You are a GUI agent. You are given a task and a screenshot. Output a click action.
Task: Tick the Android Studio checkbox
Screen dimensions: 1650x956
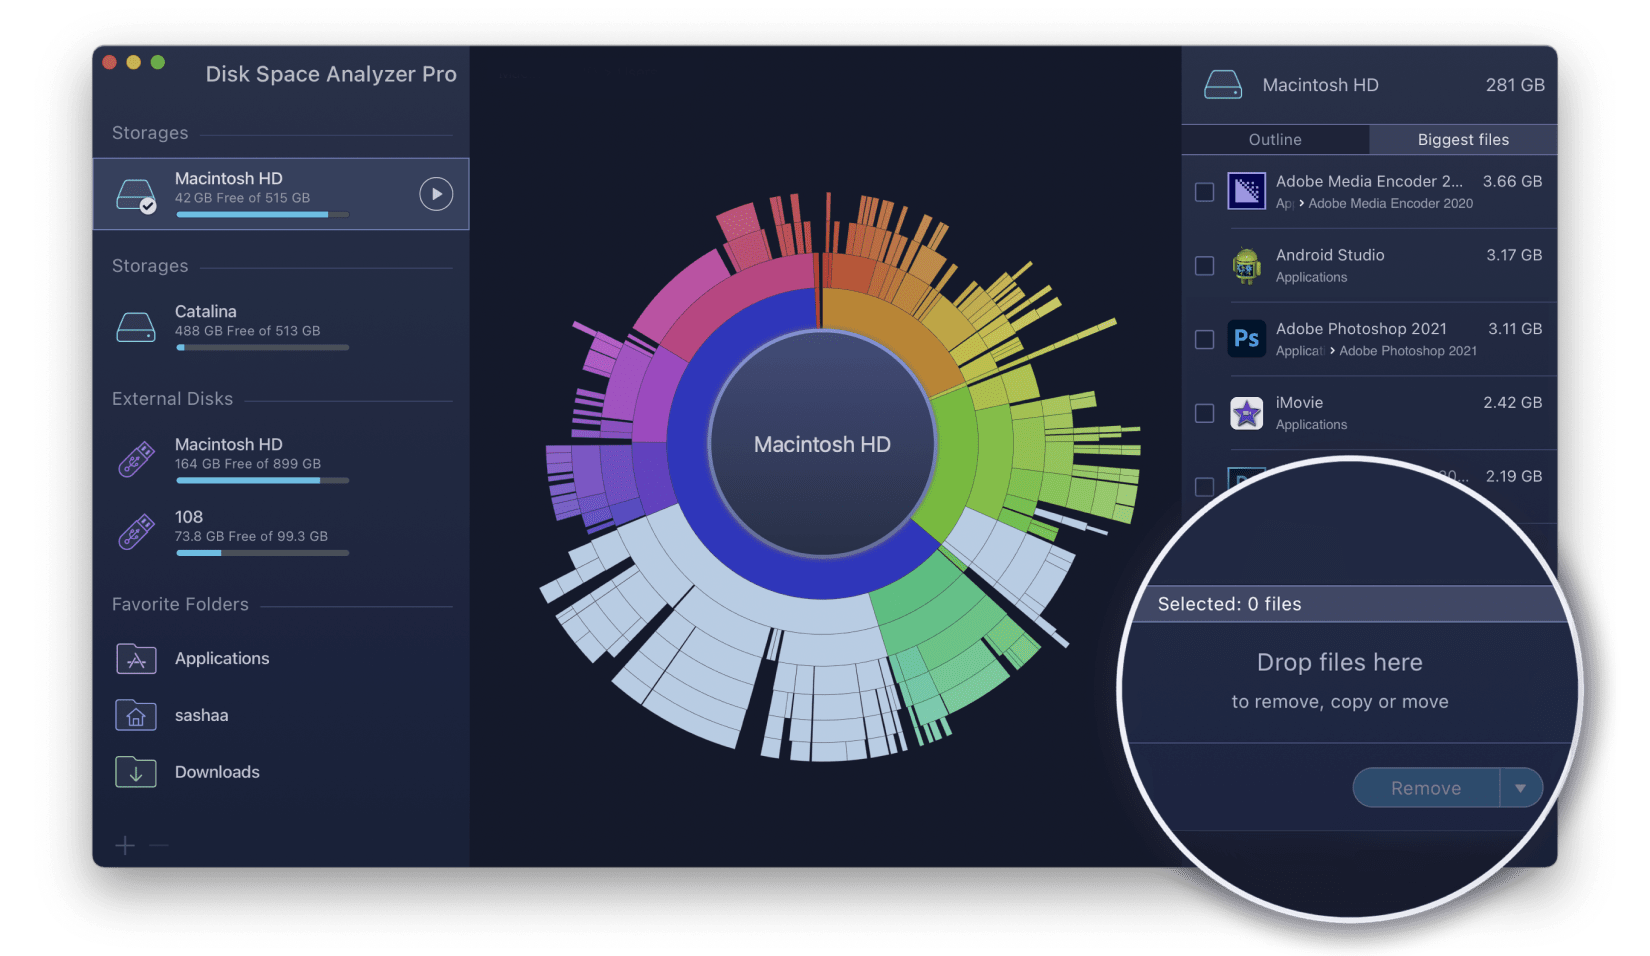[x=1205, y=266]
